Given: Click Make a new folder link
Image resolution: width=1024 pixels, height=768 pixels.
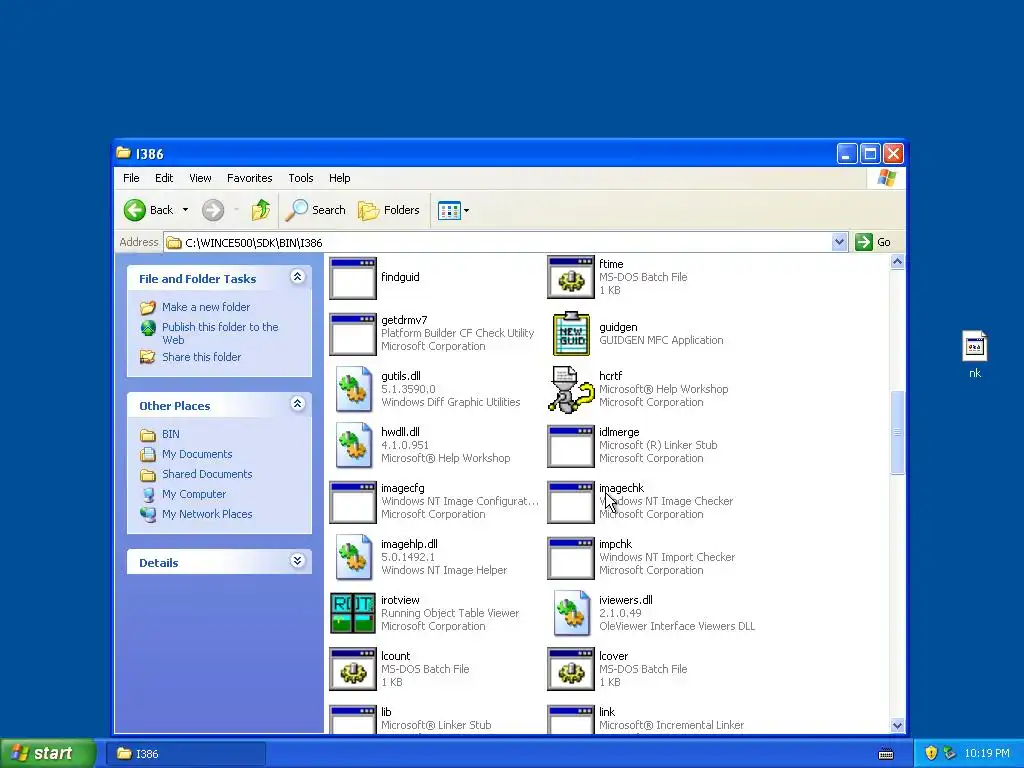Looking at the screenshot, I should (206, 307).
